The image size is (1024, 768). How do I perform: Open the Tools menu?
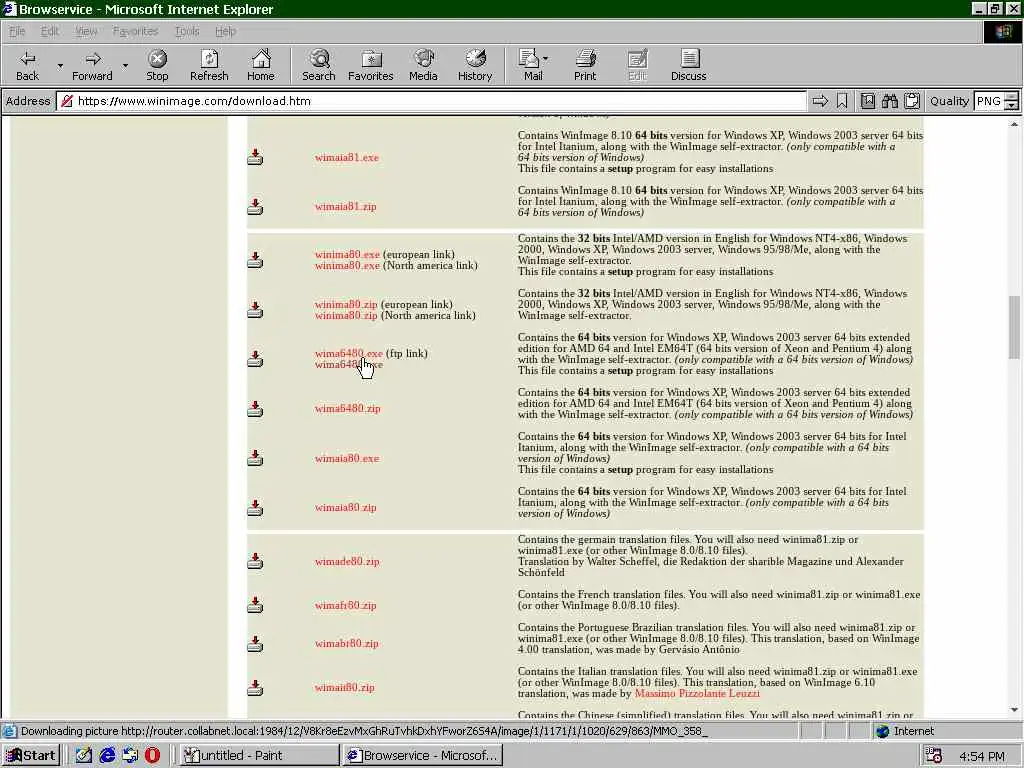tap(187, 31)
